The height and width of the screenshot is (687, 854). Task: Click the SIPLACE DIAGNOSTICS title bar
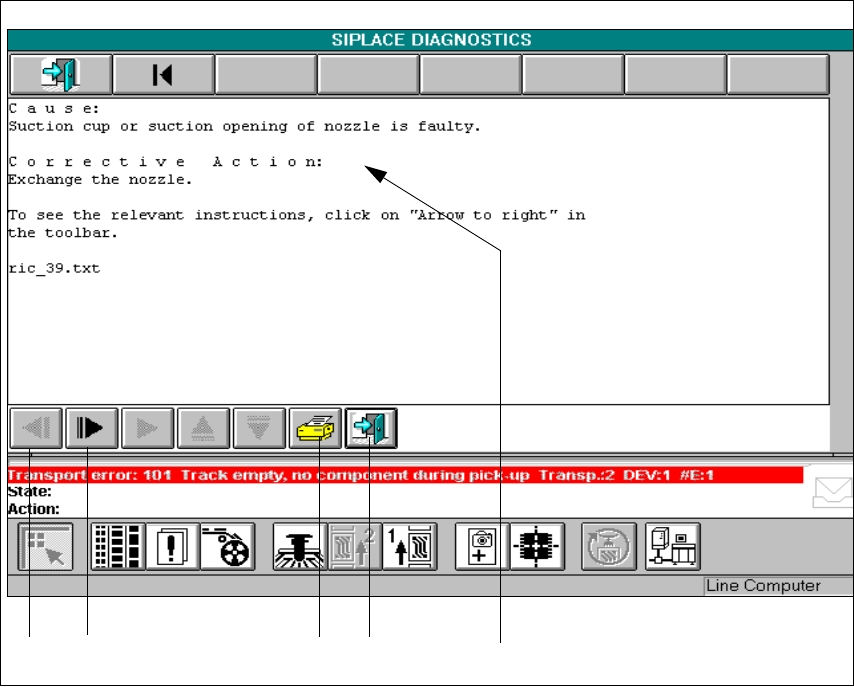pyautogui.click(x=430, y=40)
